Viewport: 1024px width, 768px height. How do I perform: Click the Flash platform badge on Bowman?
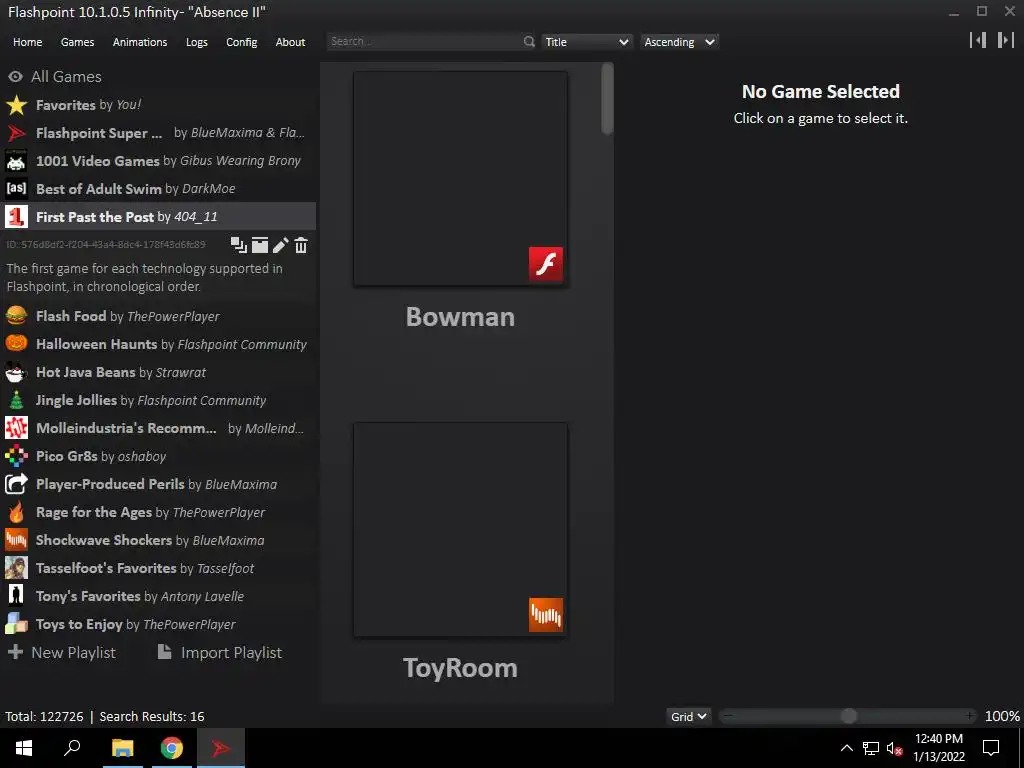click(546, 264)
